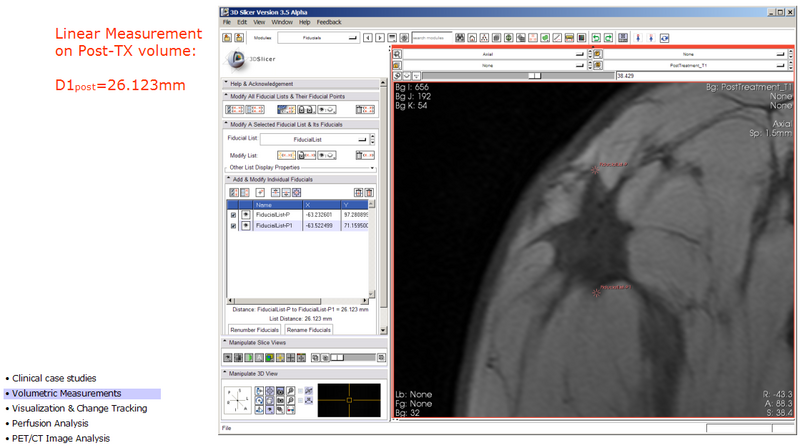Open the foreground volume None dropdown

(x=695, y=54)
